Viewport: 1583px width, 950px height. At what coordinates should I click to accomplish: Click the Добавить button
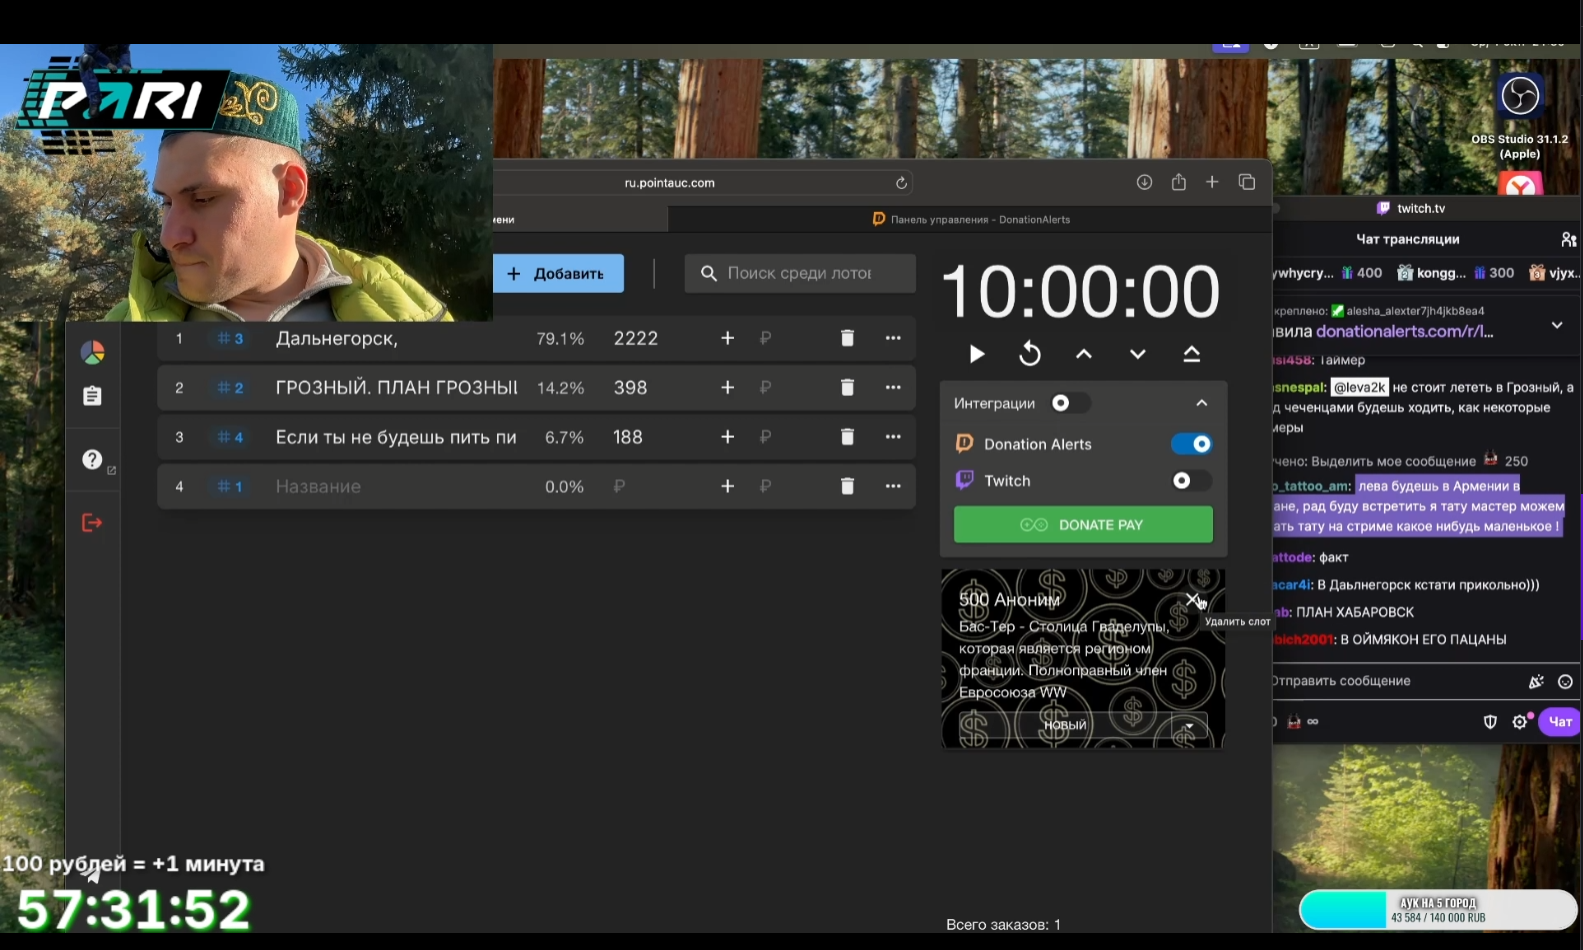coord(558,274)
